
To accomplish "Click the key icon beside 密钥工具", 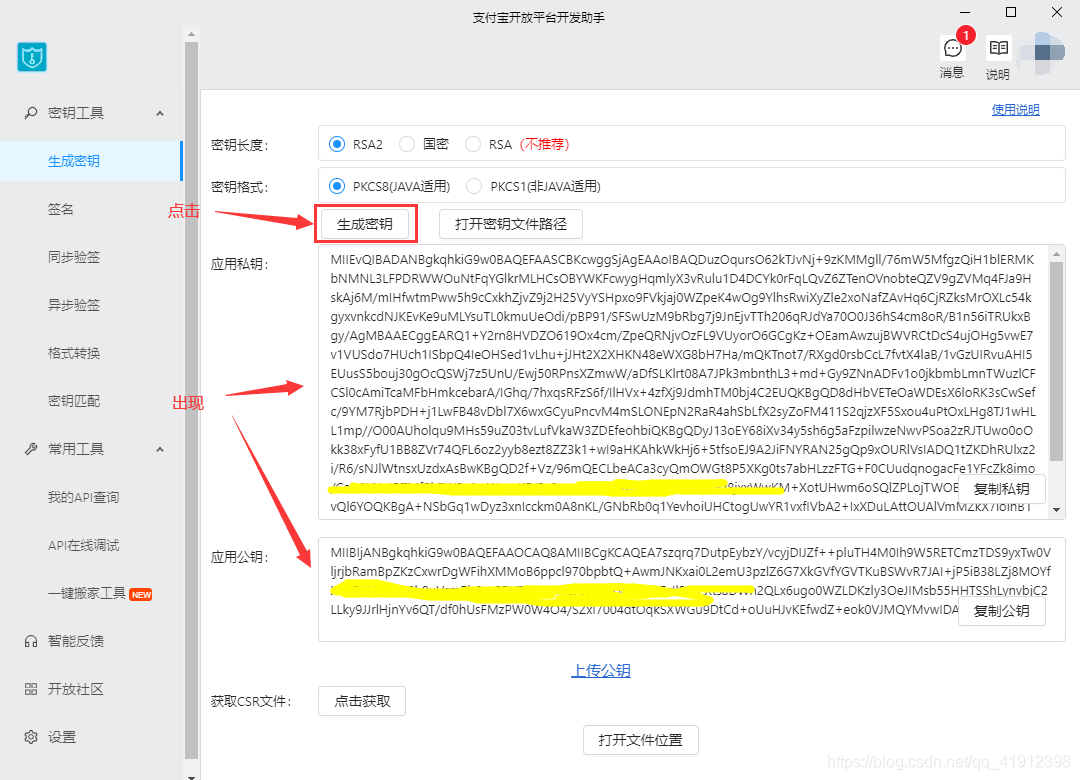I will tap(31, 112).
